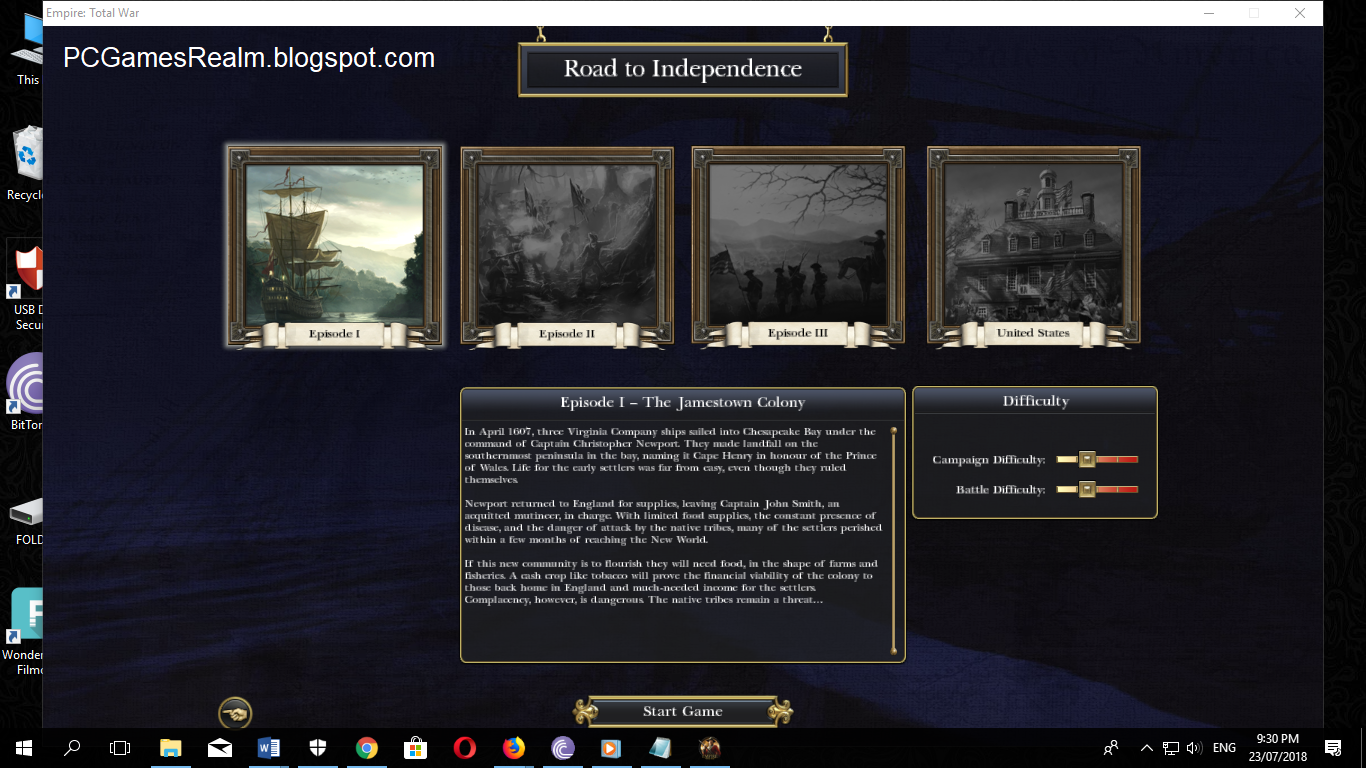Open Microsoft Store from taskbar
This screenshot has height=768, width=1366.
416,748
